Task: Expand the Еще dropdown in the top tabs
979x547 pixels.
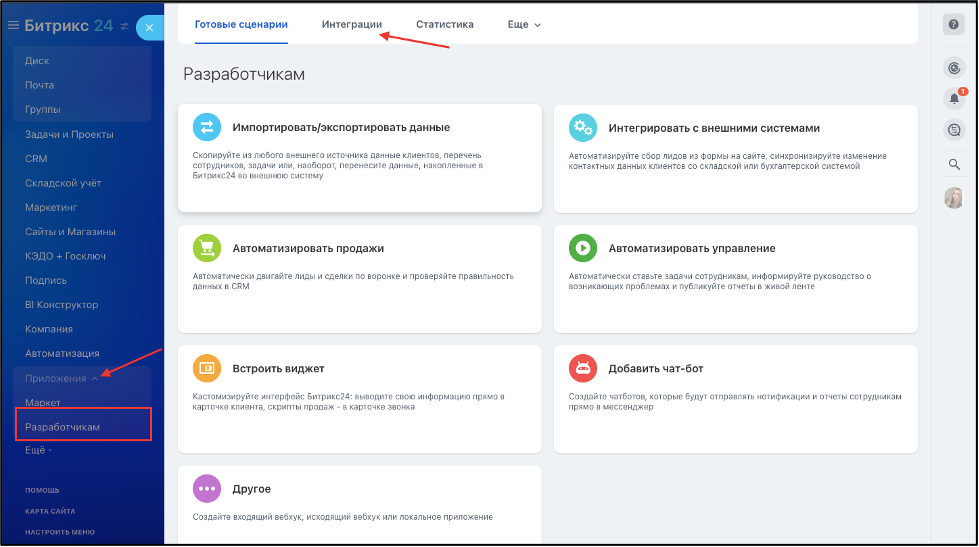Action: (524, 24)
